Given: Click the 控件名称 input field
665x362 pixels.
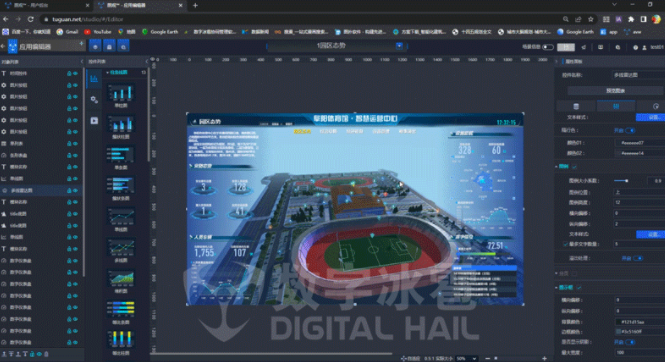Looking at the screenshot, I should [x=638, y=75].
